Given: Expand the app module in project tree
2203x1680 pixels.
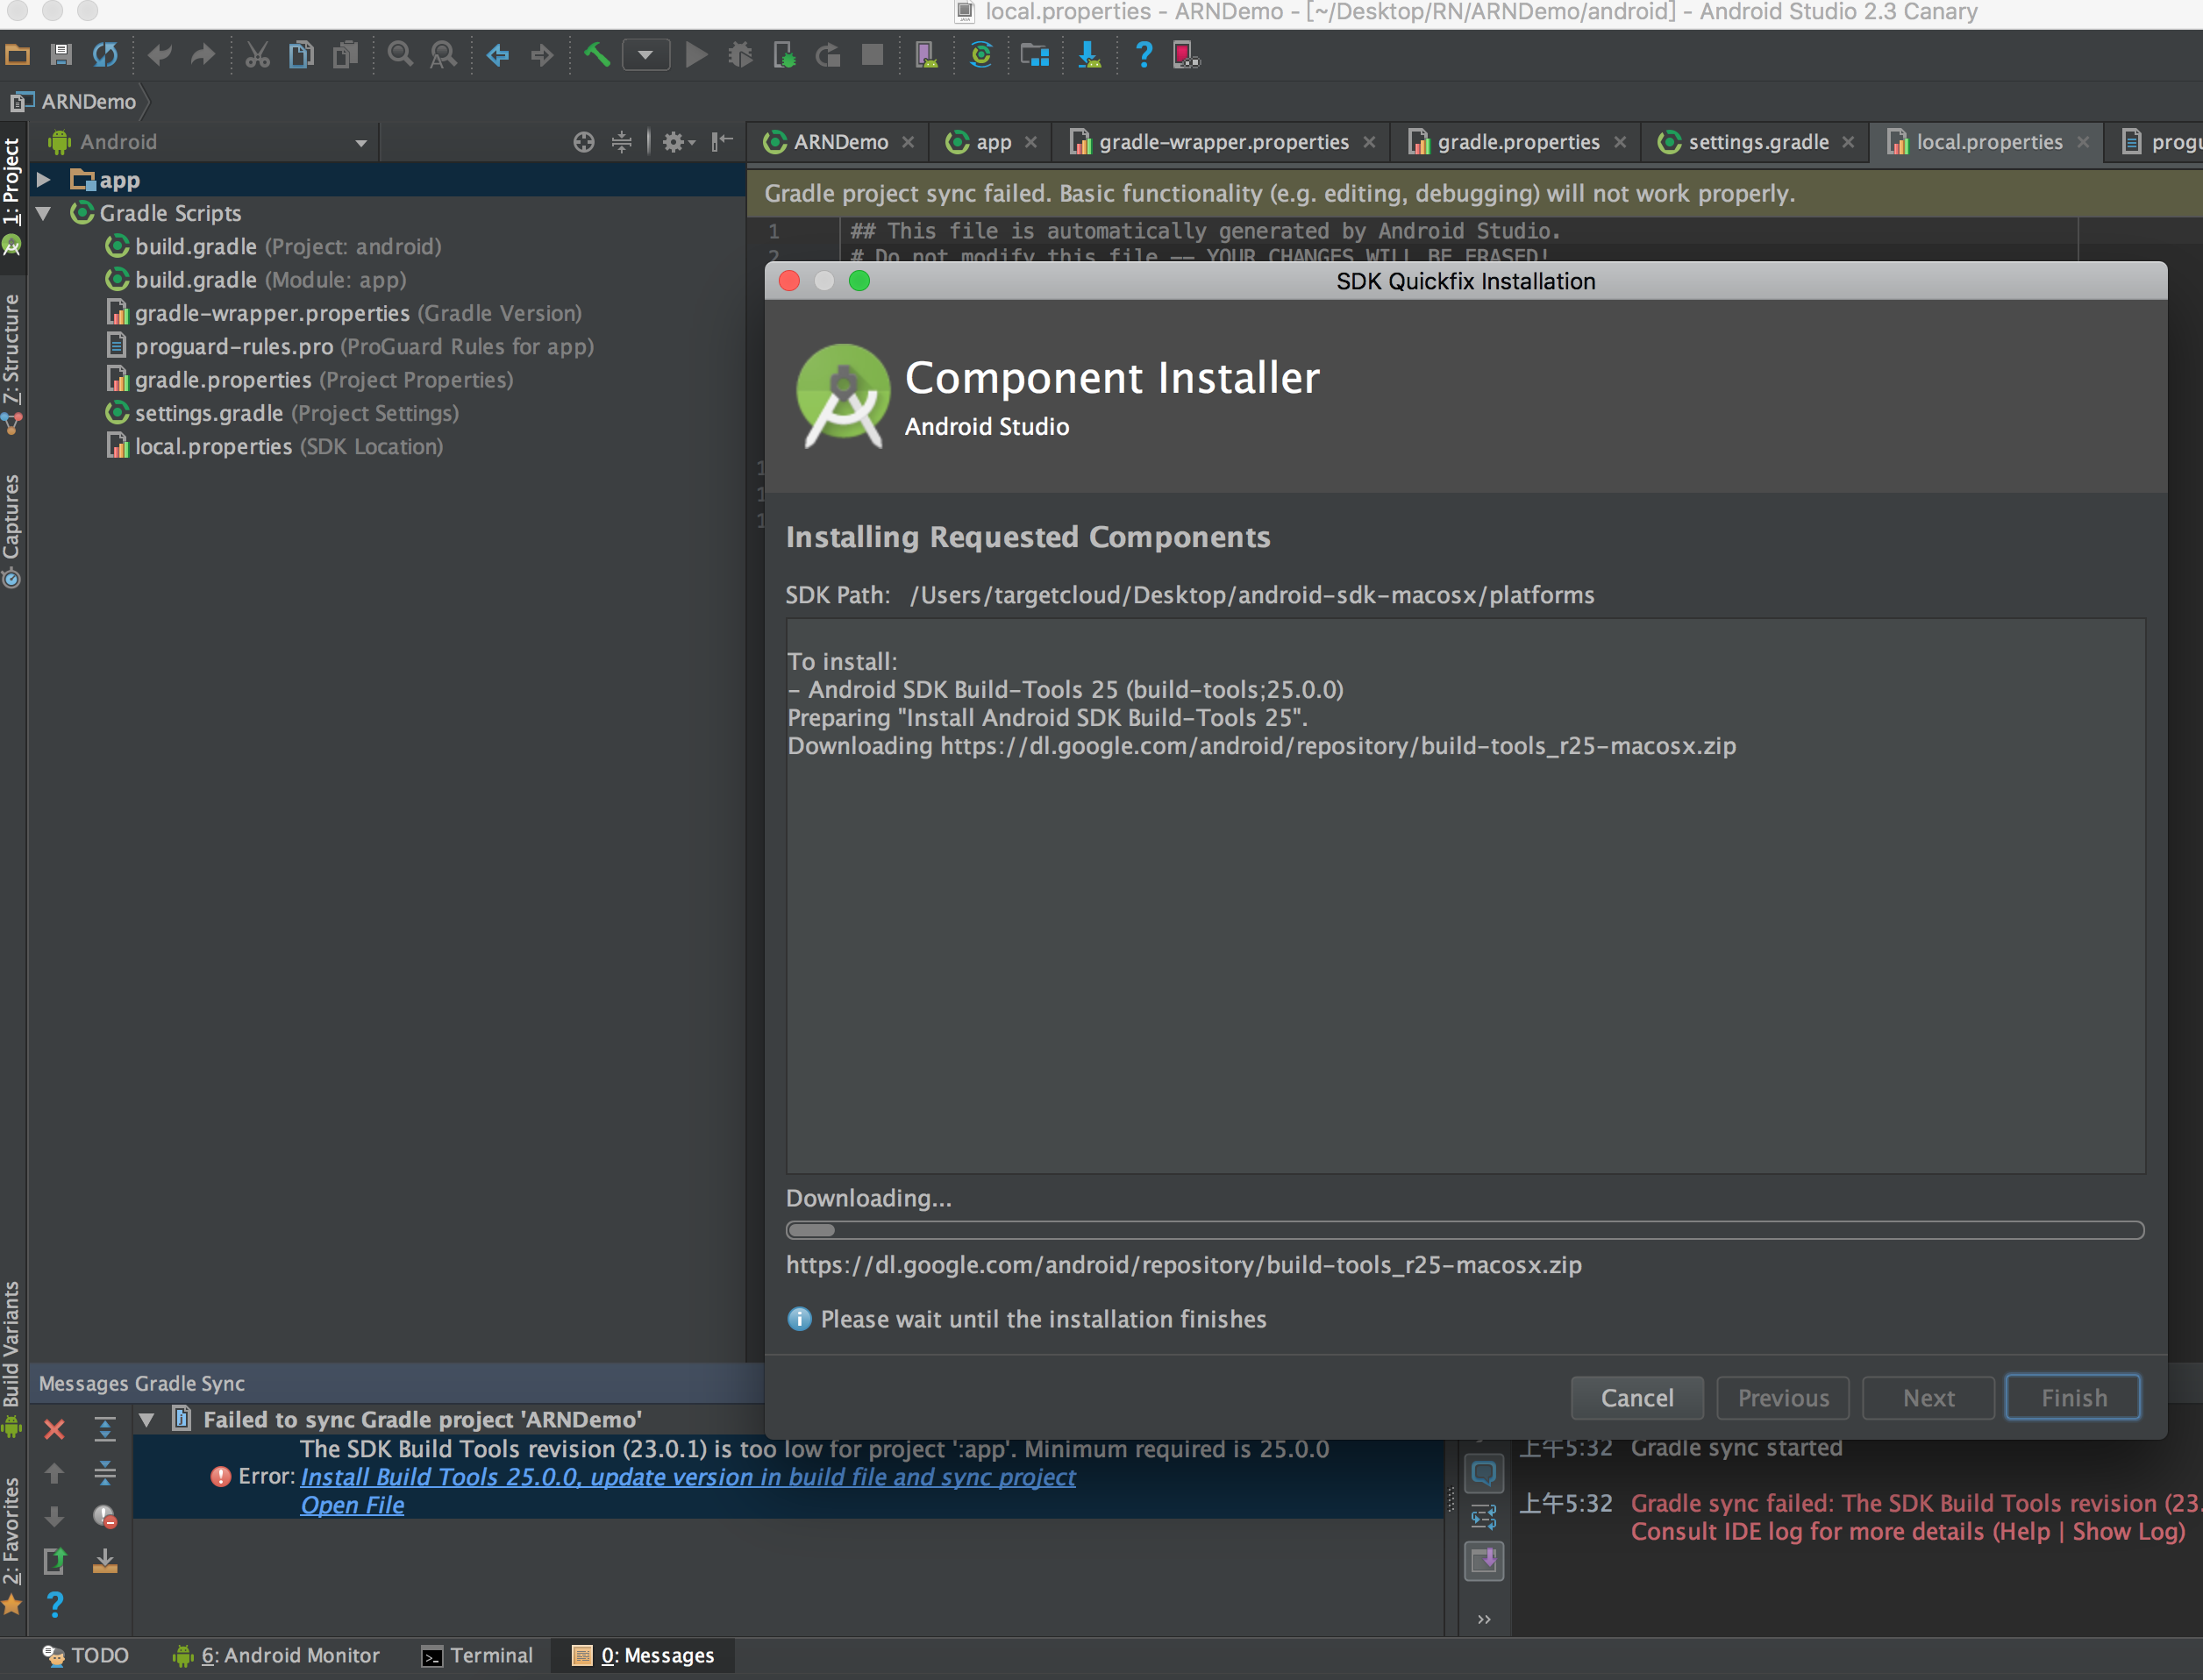Looking at the screenshot, I should pos(47,178).
